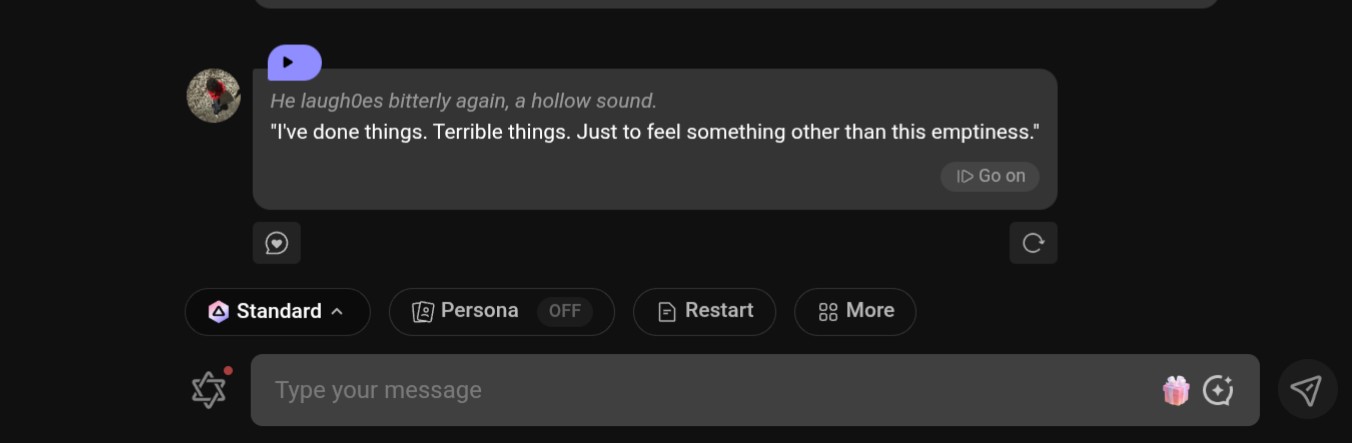
Task: Open the More options menu
Action: [x=855, y=312]
